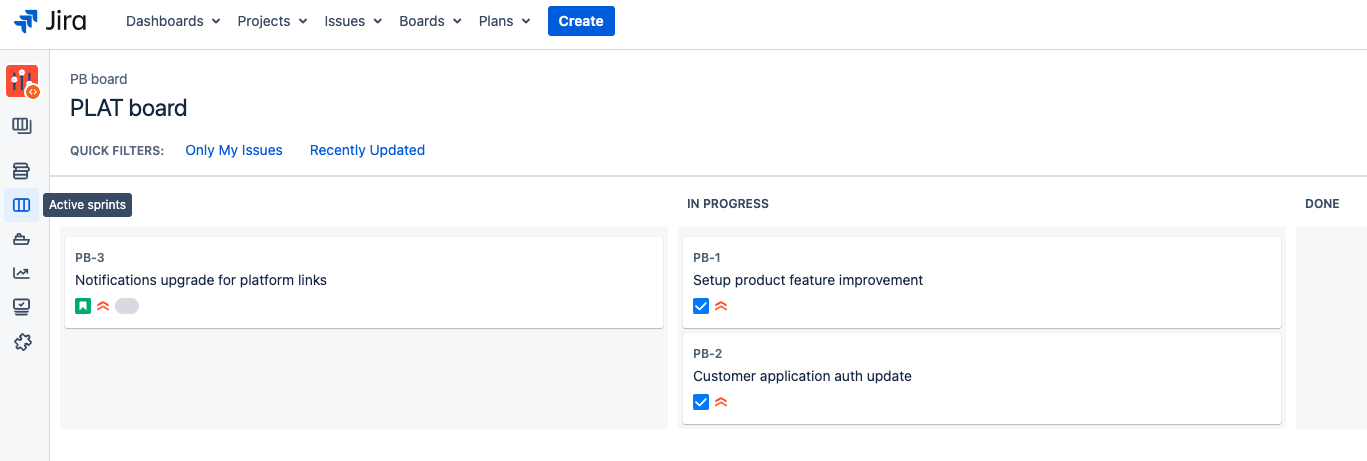The height and width of the screenshot is (461, 1367).
Task: Click the green story type icon on PB-3
Action: point(83,306)
